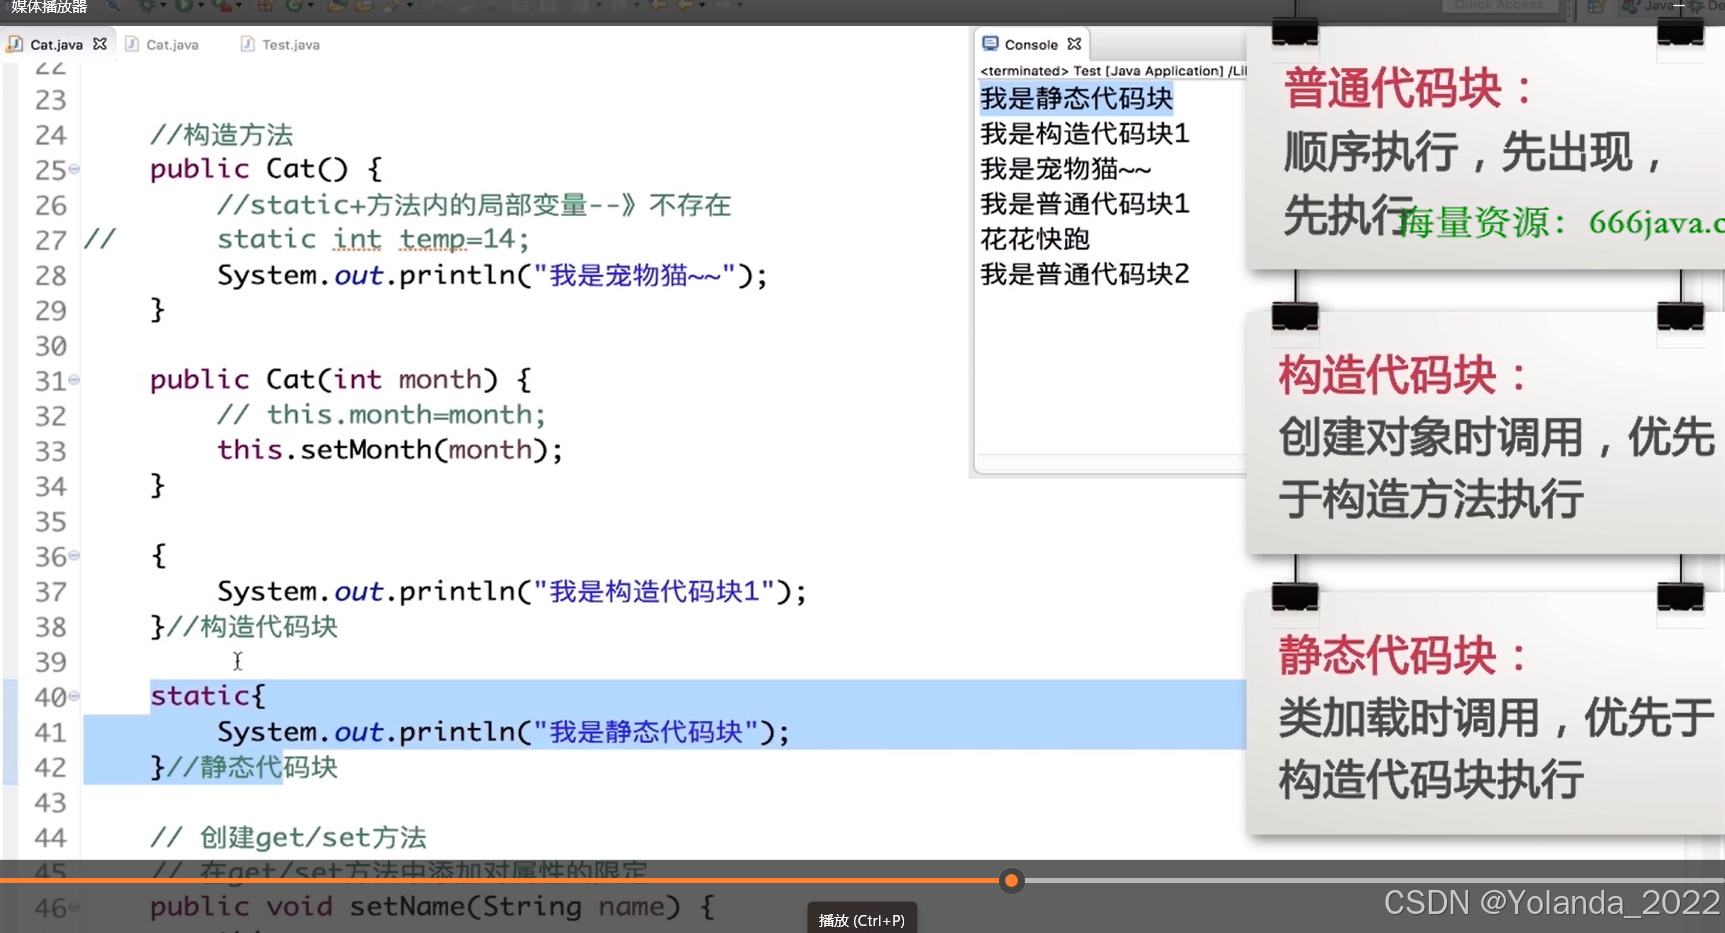Close the Console view

pos(1074,44)
